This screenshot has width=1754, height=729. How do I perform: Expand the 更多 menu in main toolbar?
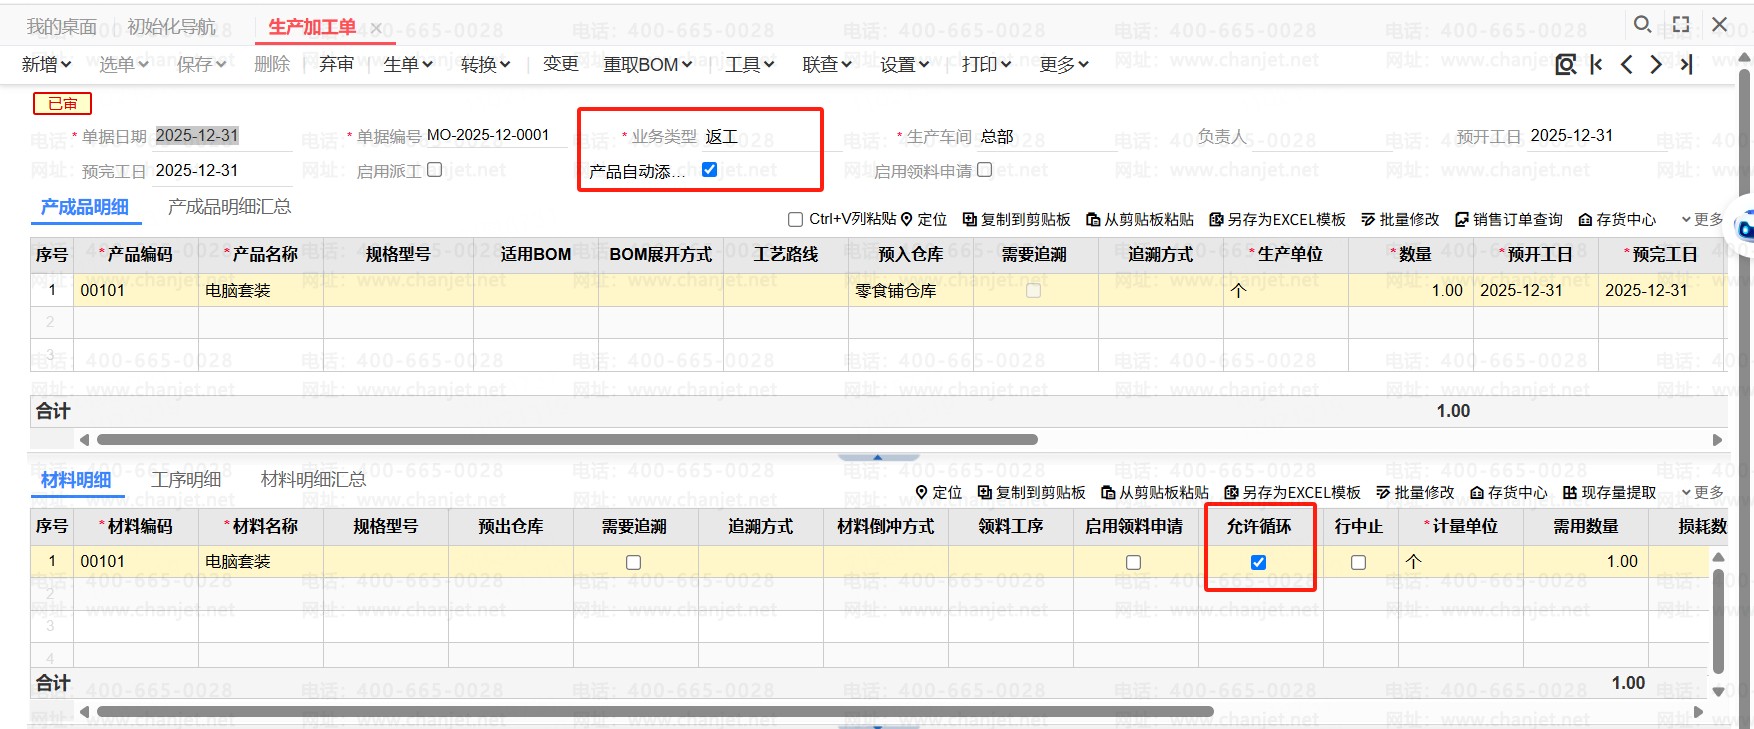tap(1064, 65)
